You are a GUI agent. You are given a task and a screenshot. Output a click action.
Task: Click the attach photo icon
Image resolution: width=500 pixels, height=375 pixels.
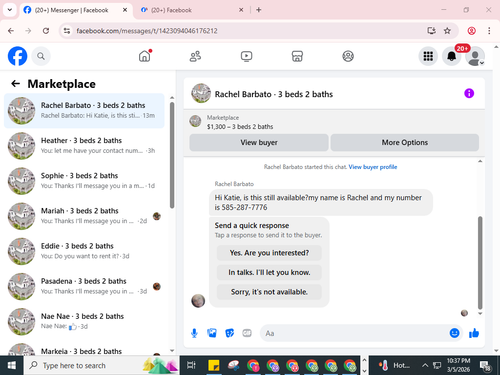pos(212,333)
